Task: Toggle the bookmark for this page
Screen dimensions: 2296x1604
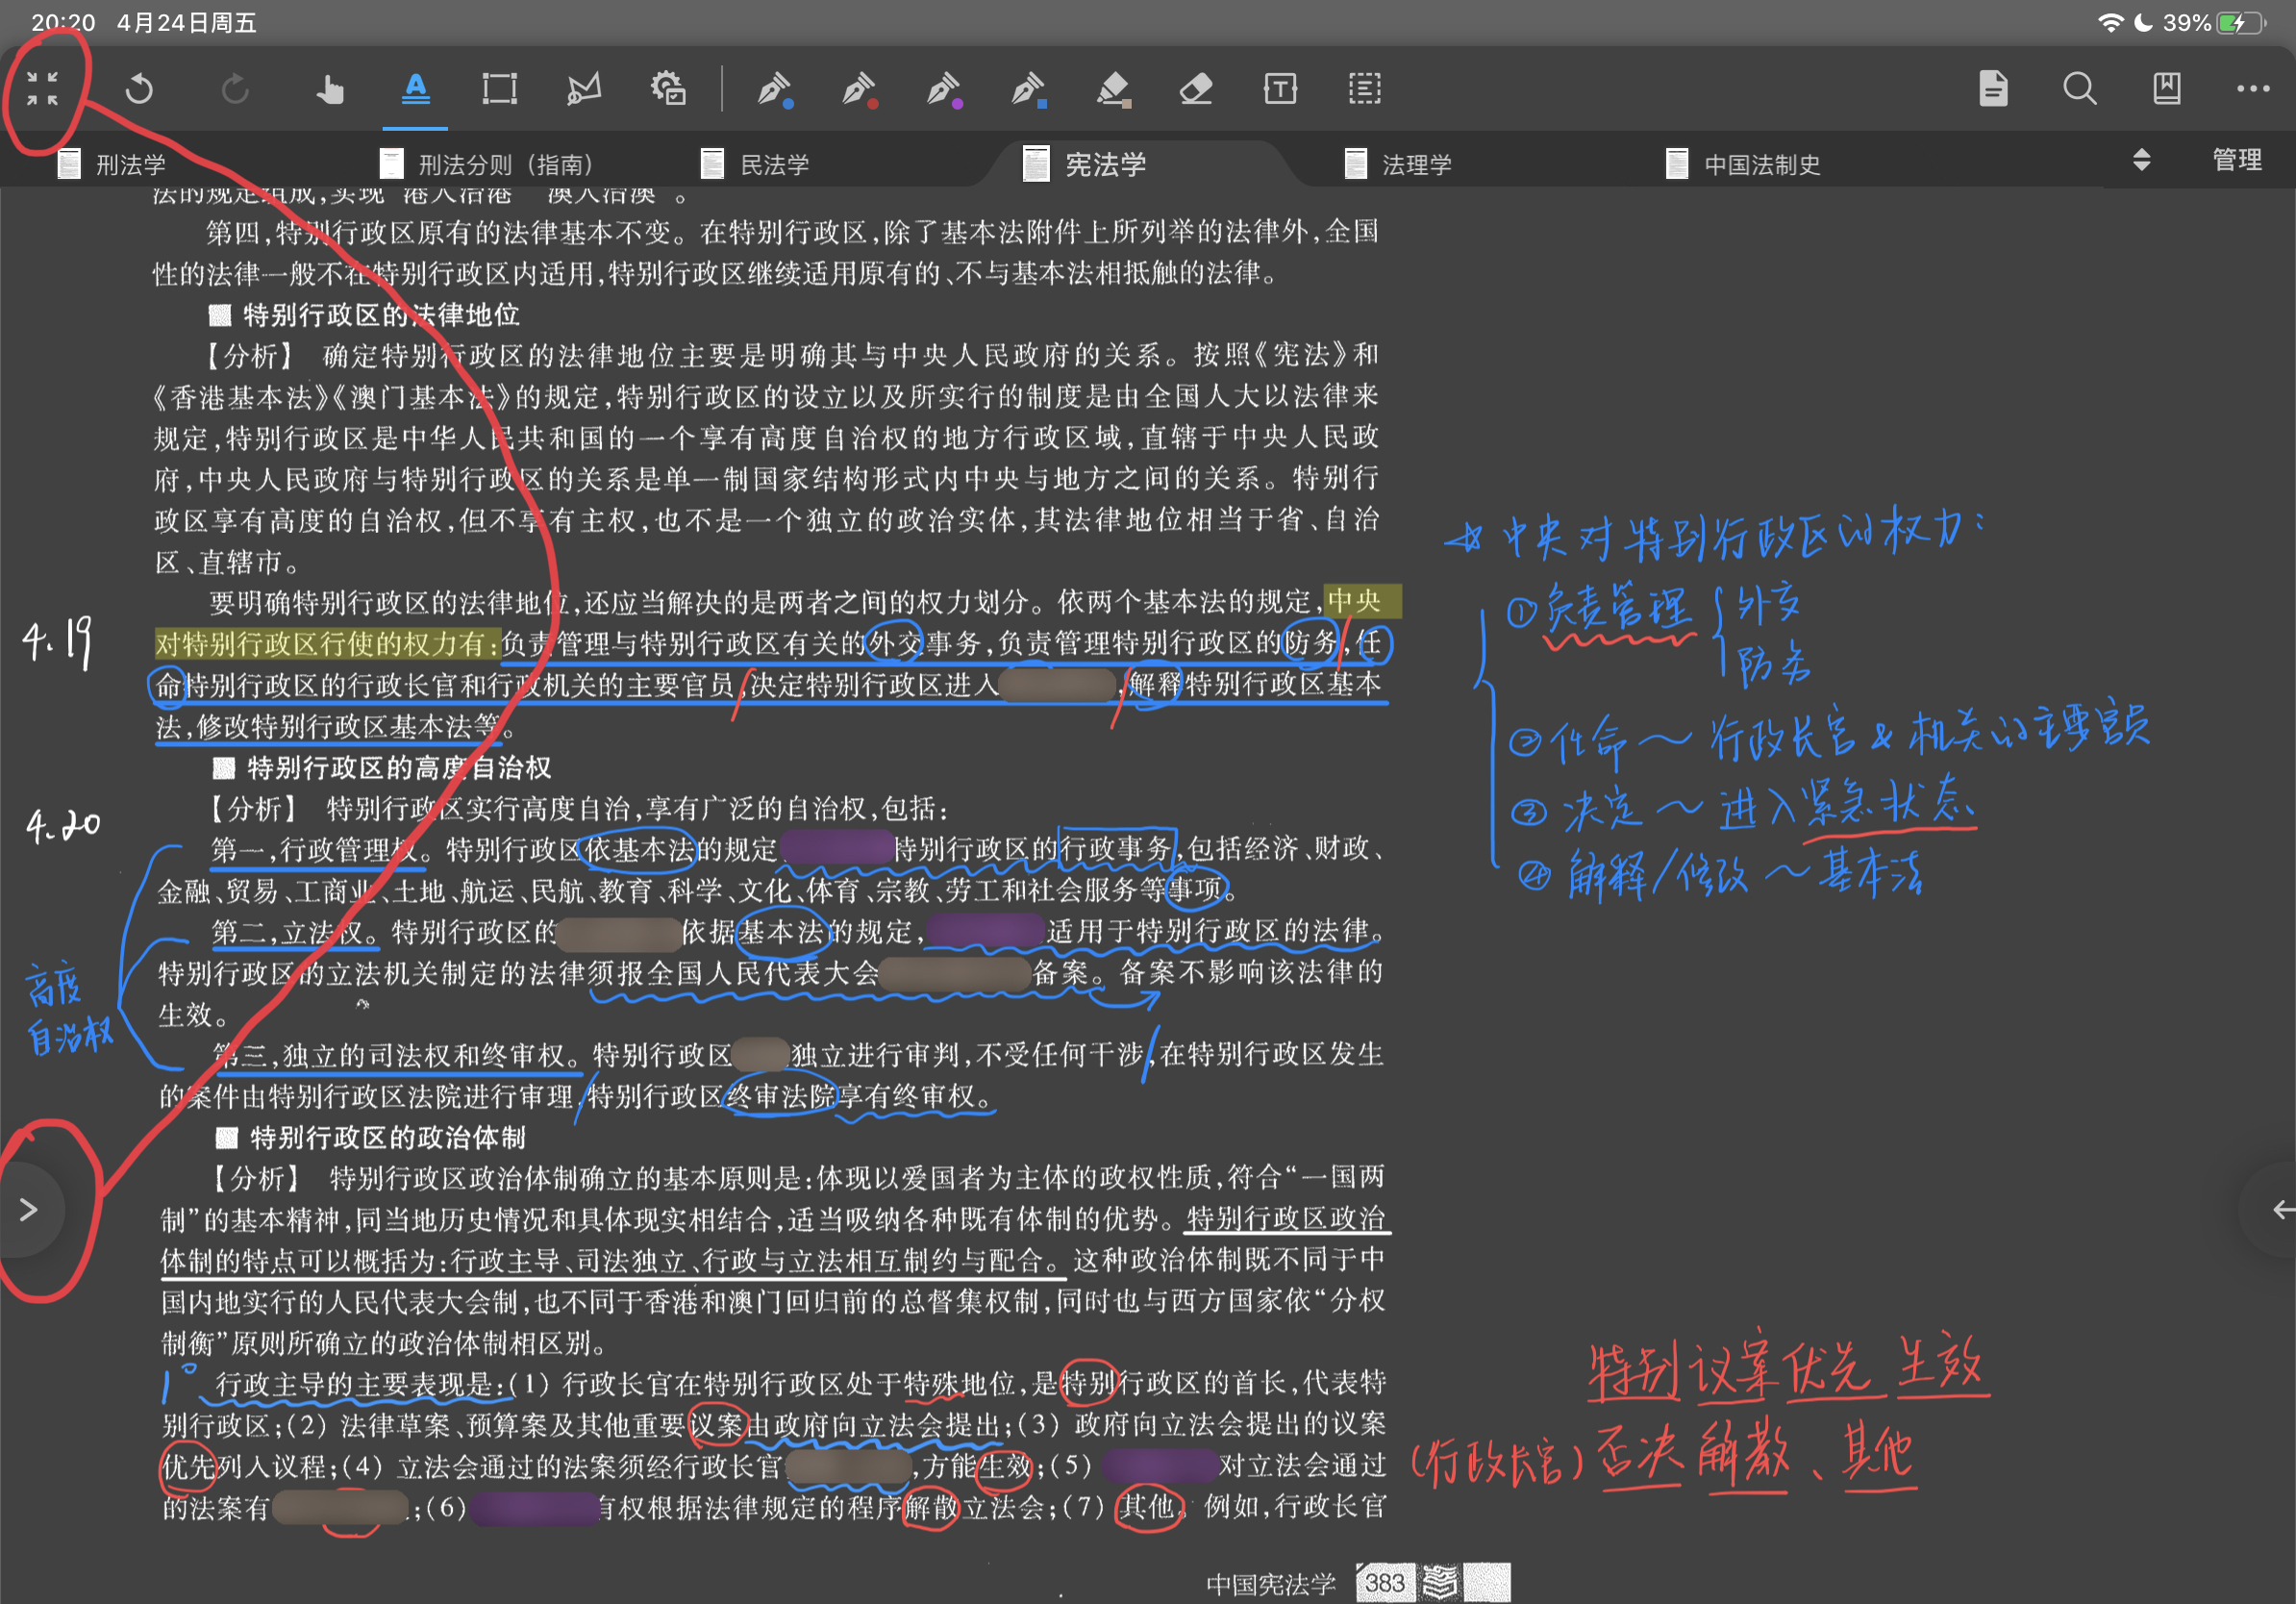Action: (x=2166, y=89)
